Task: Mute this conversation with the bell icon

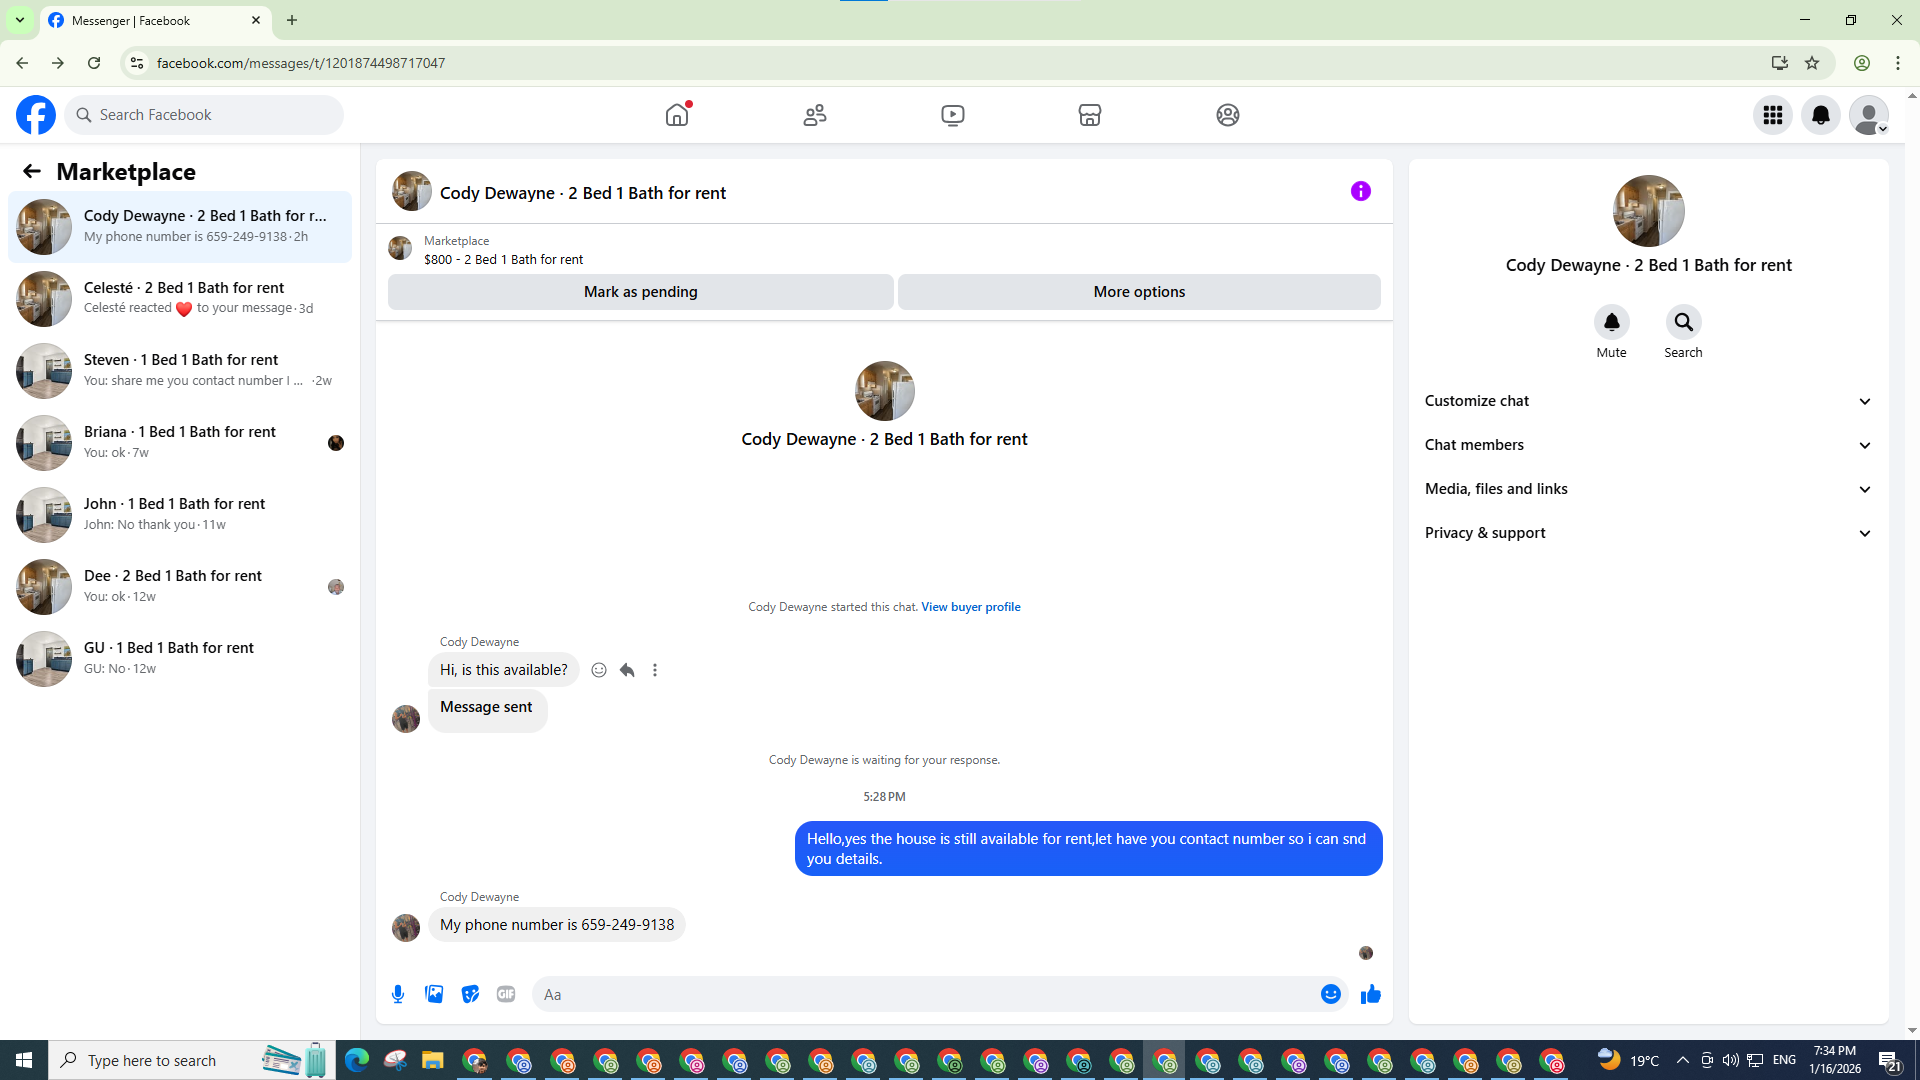Action: 1611,322
